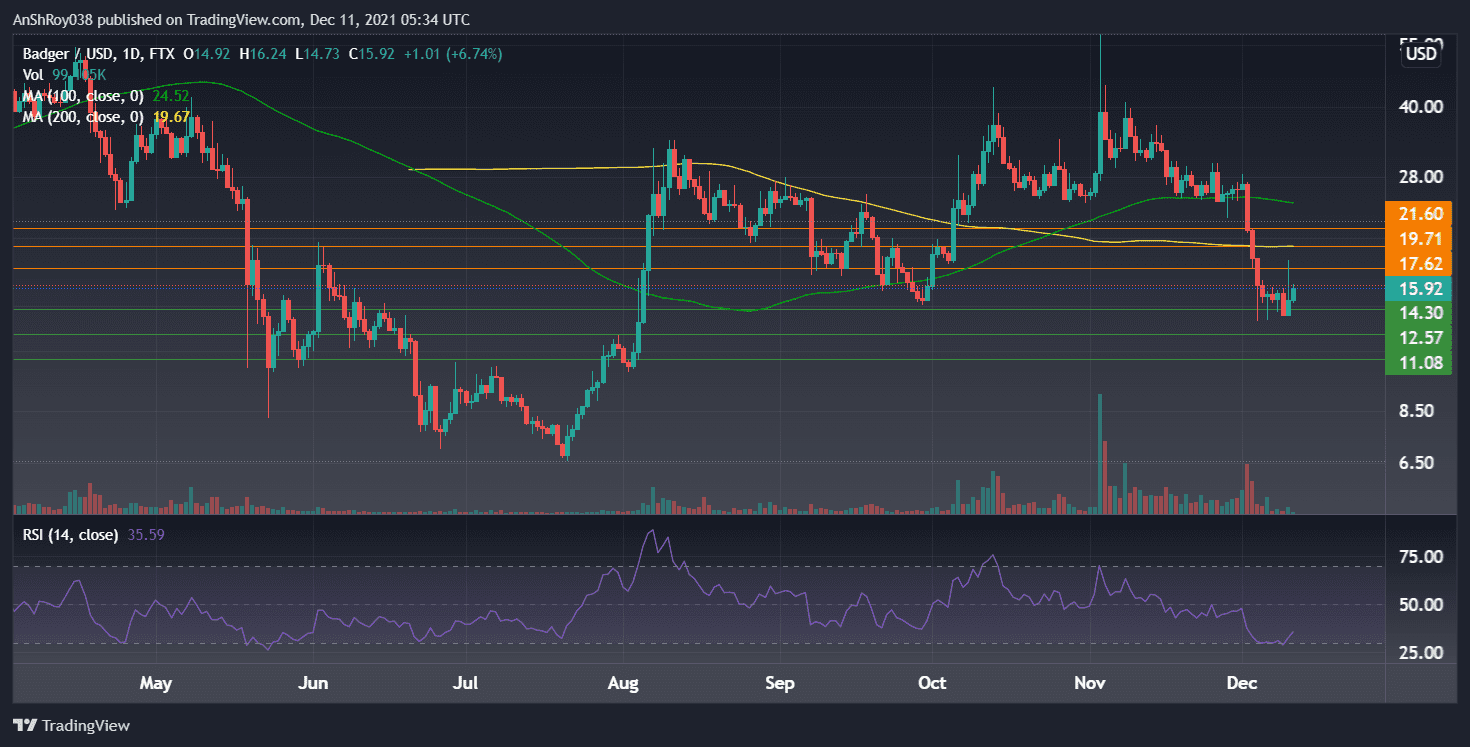Click the orange 21.60 resistance level label
The height and width of the screenshot is (747, 1470).
coord(1418,213)
